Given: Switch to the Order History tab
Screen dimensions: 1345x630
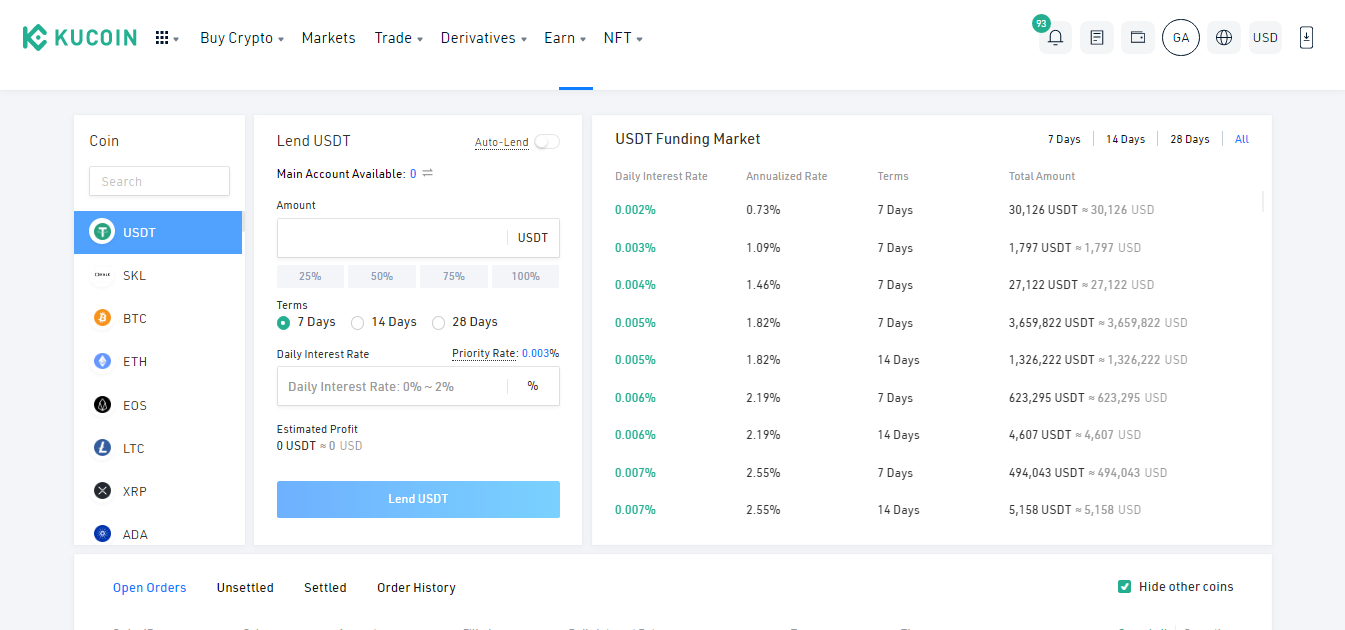Looking at the screenshot, I should tap(416, 588).
